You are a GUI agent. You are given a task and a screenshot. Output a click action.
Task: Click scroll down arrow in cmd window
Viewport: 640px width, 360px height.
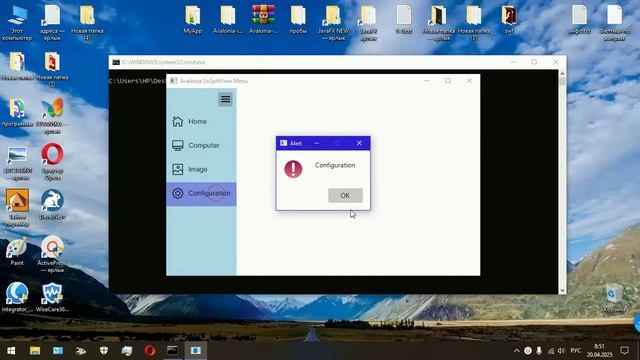click(x=562, y=290)
